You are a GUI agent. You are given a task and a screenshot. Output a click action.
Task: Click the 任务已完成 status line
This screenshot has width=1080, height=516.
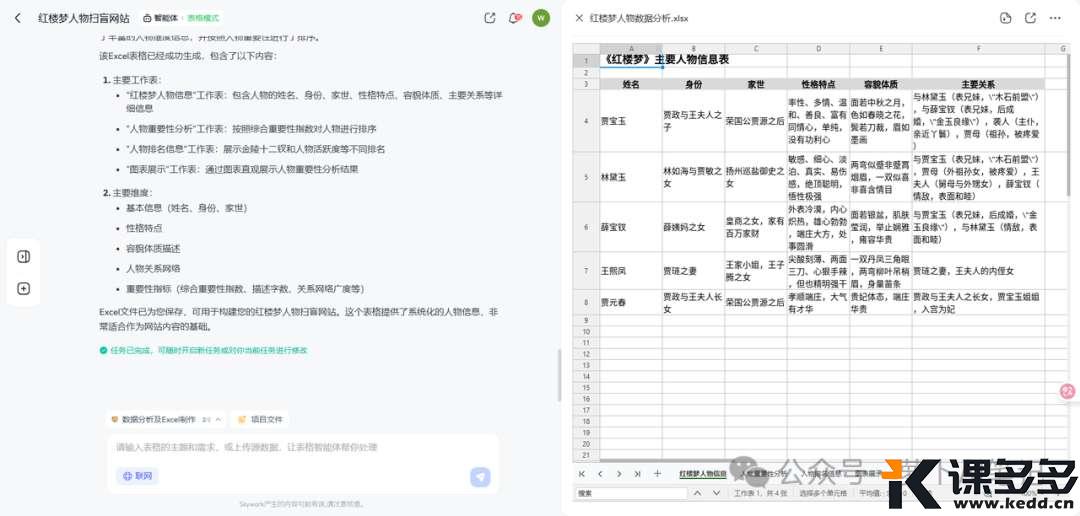[203, 350]
